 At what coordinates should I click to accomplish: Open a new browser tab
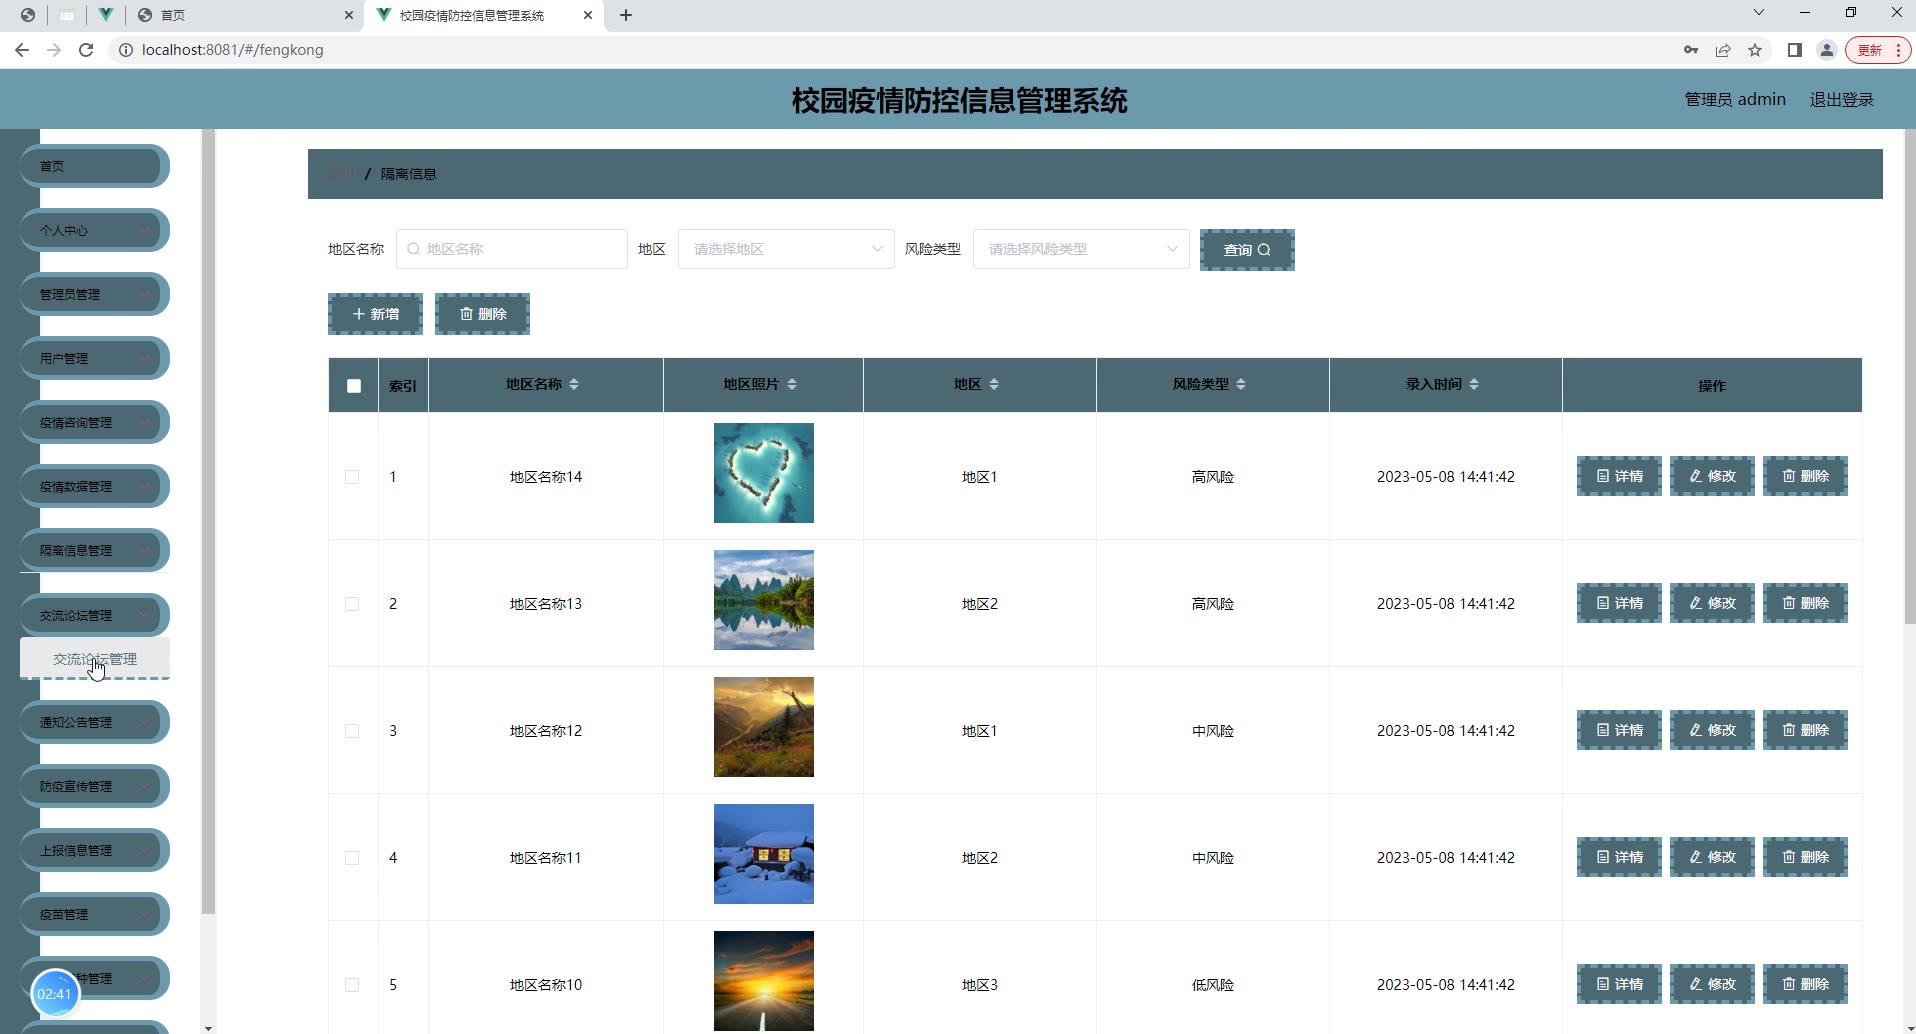pyautogui.click(x=626, y=15)
